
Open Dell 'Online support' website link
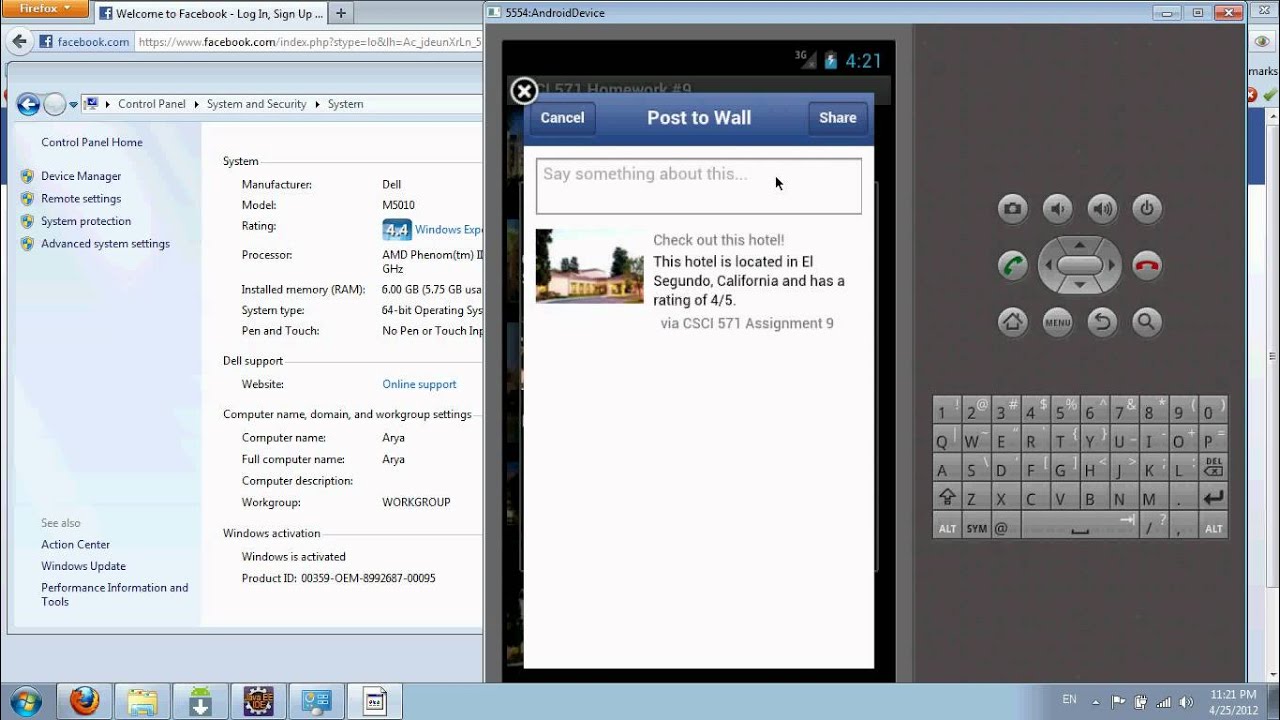click(x=419, y=384)
